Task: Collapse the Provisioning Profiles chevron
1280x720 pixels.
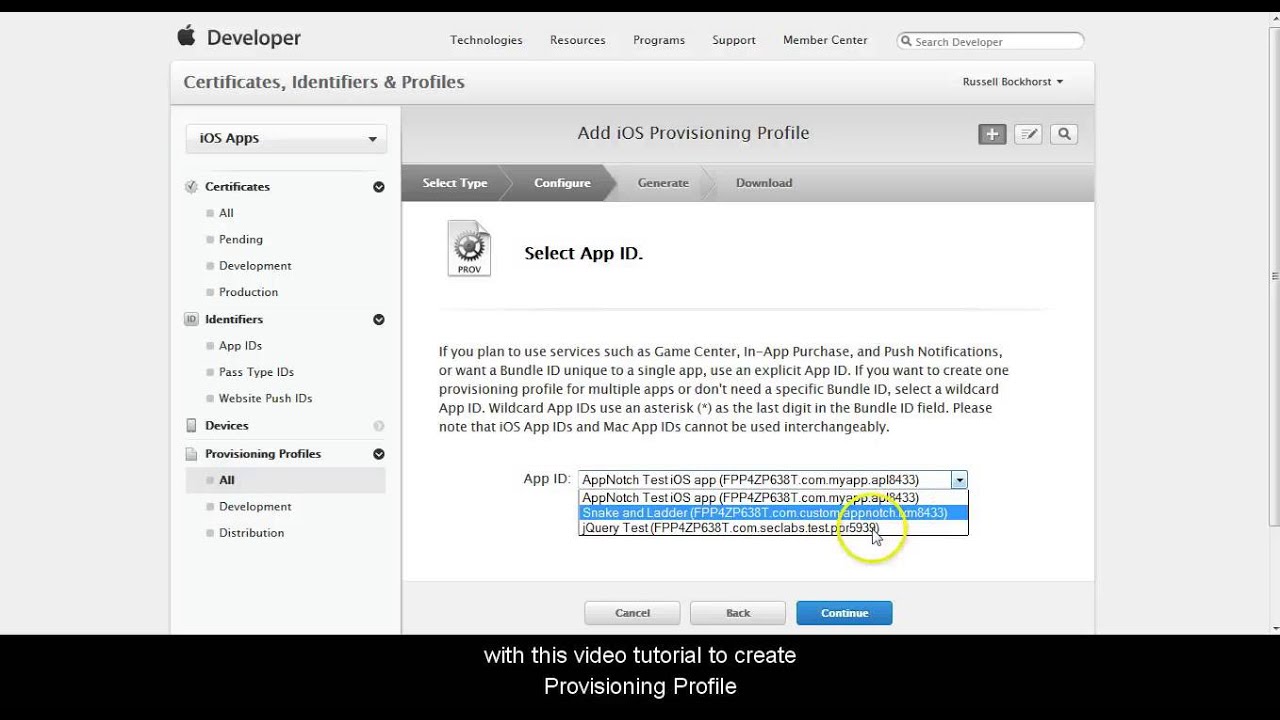Action: tap(379, 454)
